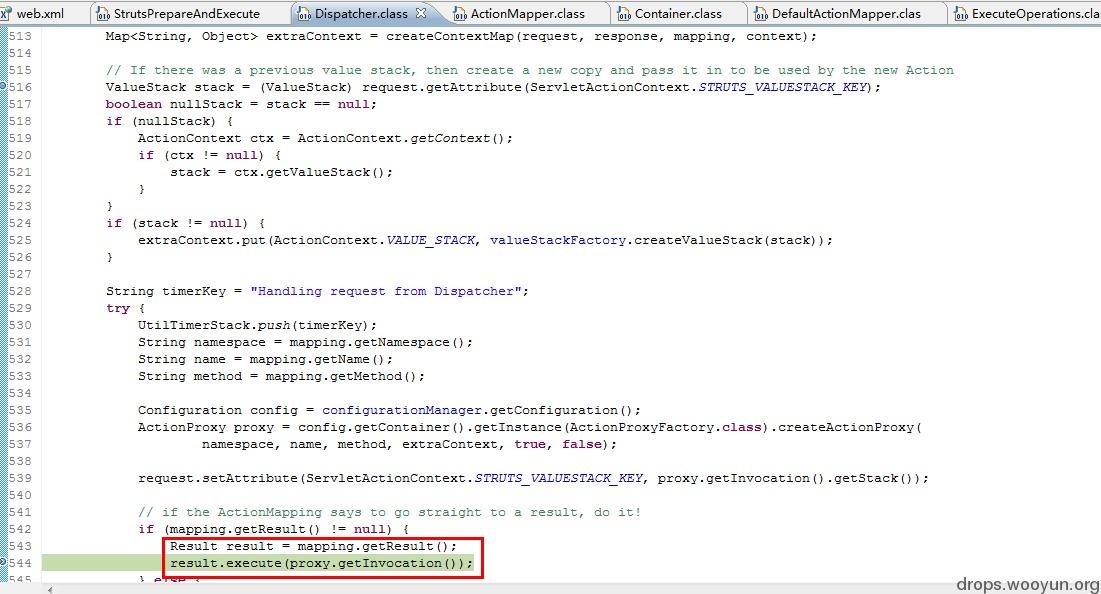Click the horizontal scrollbar left arrow

tap(50, 590)
